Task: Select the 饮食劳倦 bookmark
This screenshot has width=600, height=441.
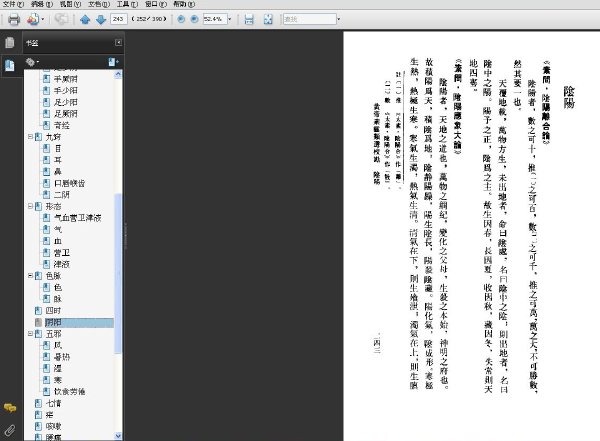Action: [69, 392]
